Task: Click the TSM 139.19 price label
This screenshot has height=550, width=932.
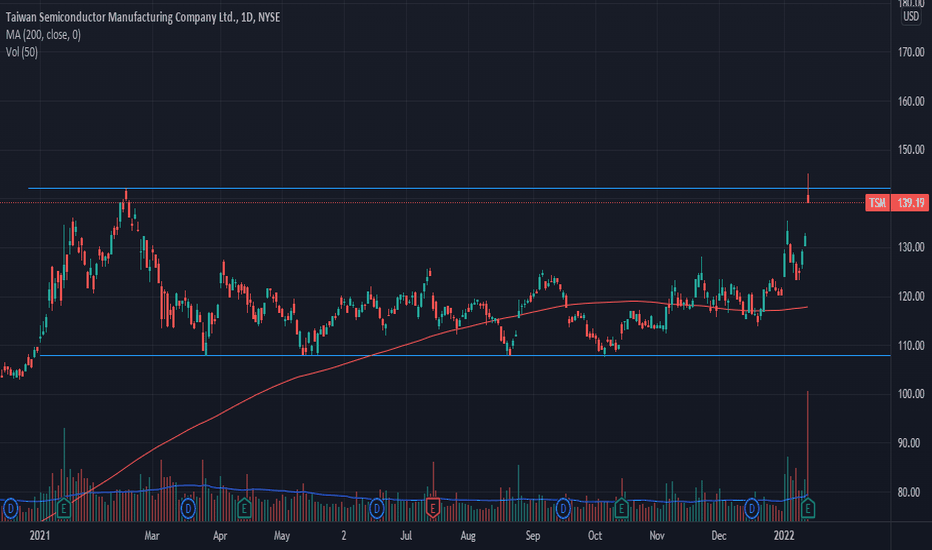Action: 896,203
